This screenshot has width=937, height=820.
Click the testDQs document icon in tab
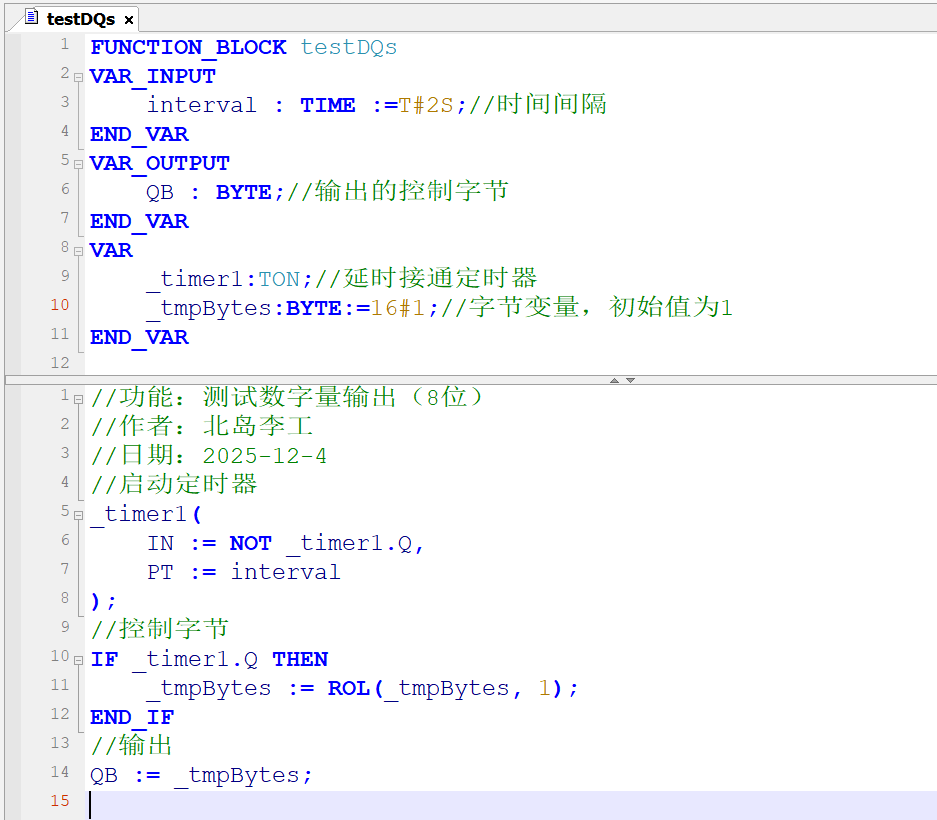coord(31,19)
